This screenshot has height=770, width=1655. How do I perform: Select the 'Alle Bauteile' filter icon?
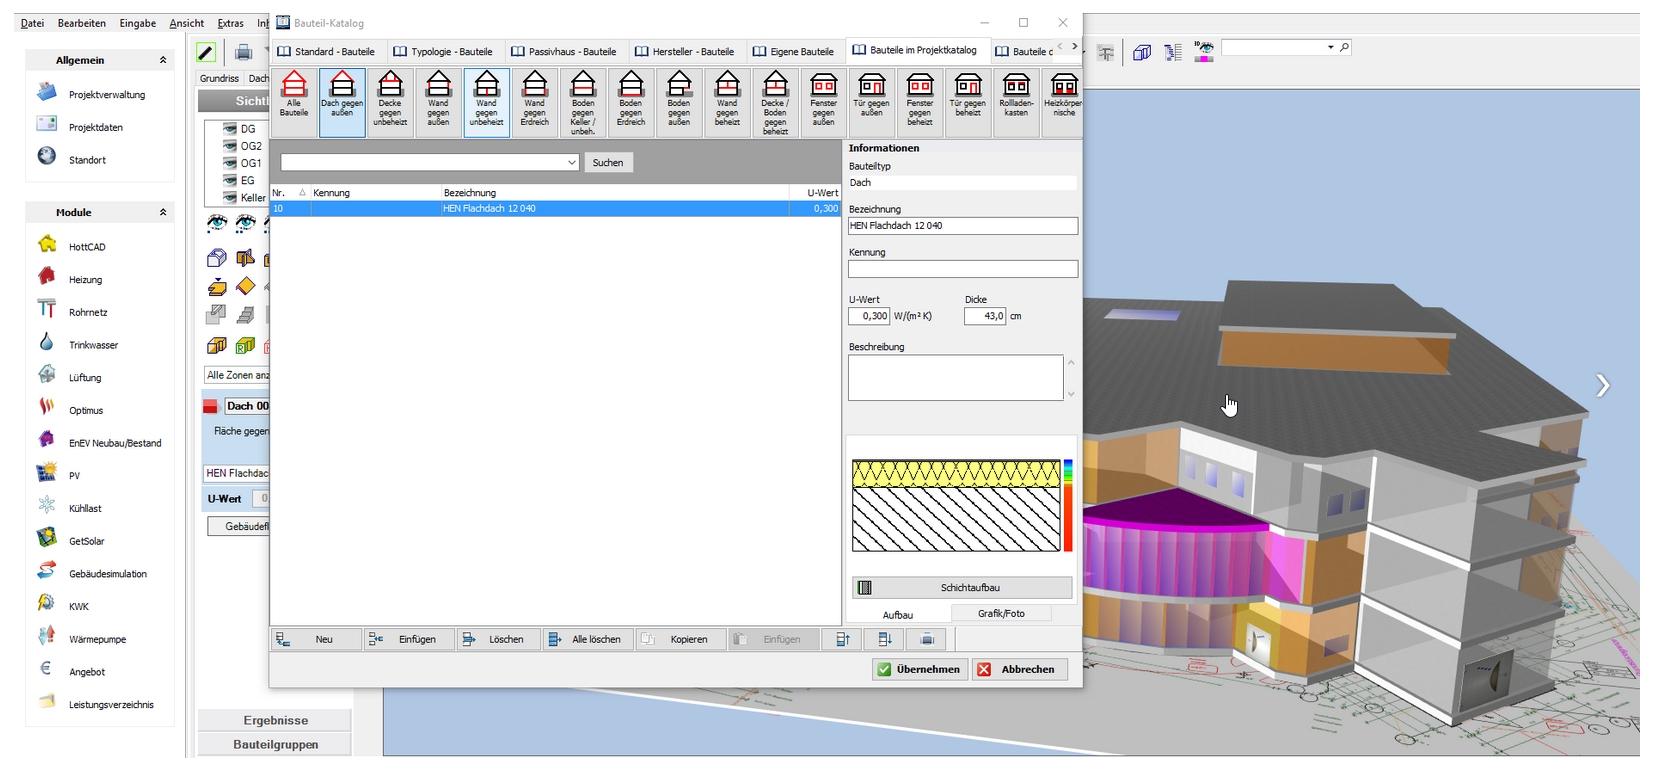(x=294, y=102)
